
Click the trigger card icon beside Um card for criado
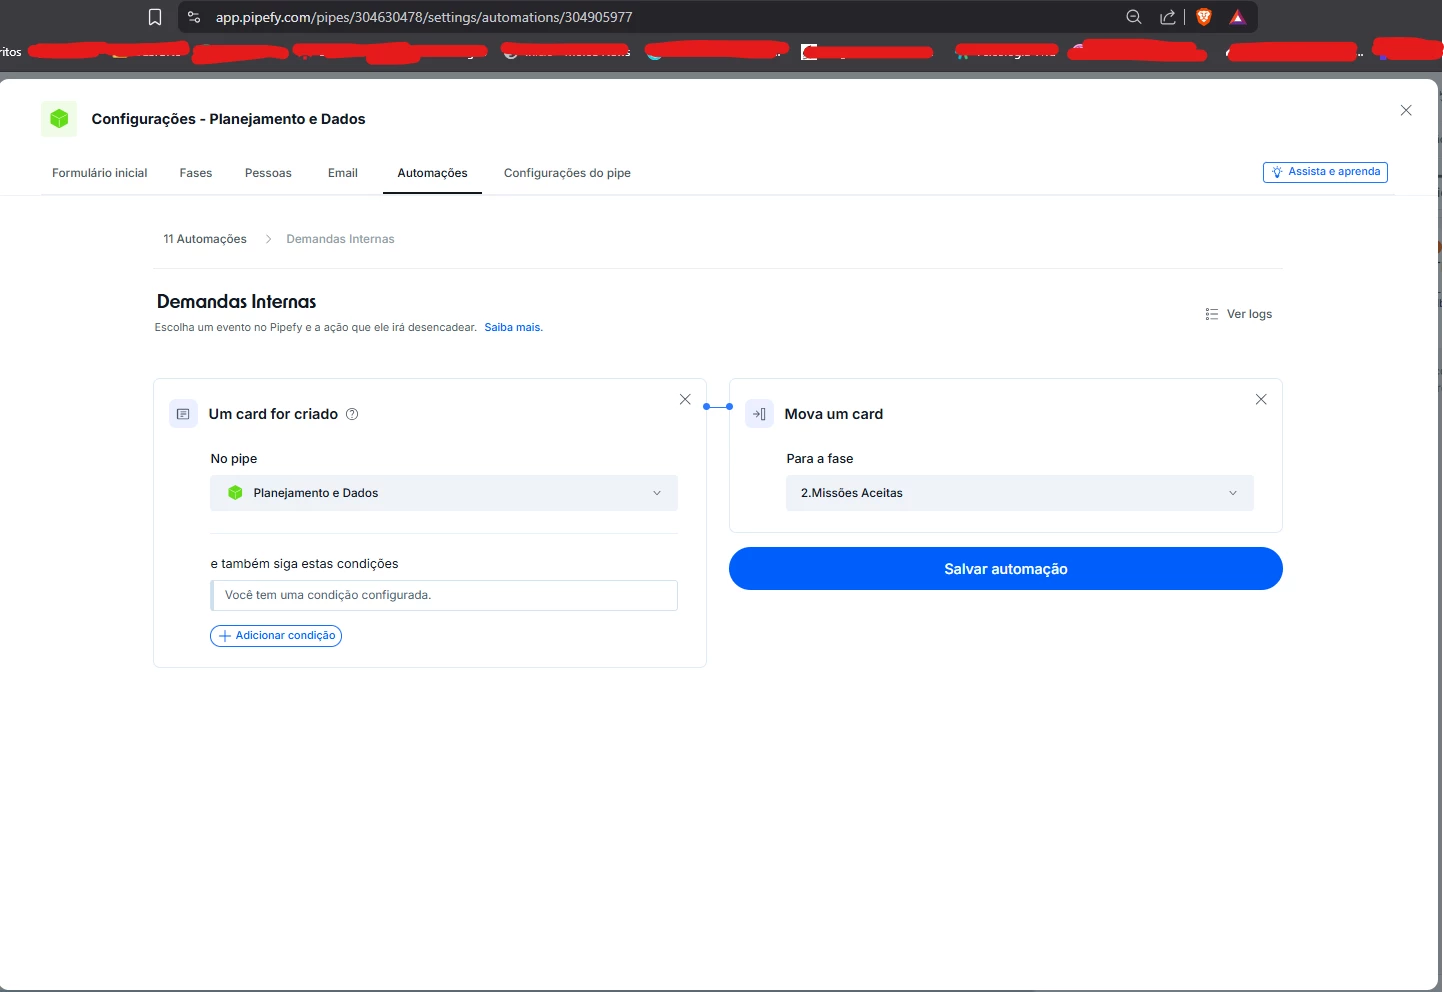[x=183, y=414]
